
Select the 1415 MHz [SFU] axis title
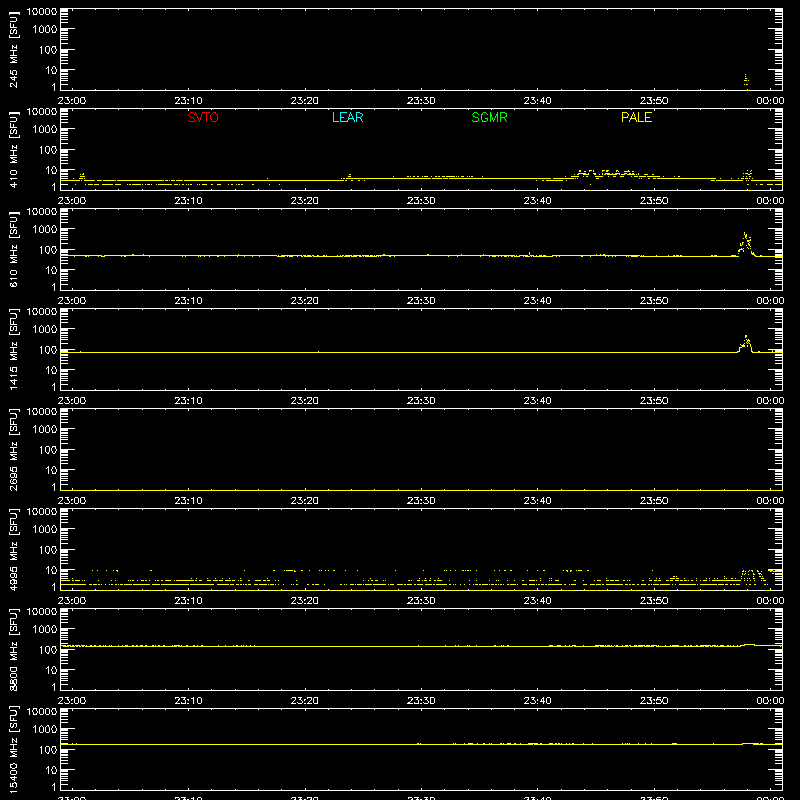(13, 349)
